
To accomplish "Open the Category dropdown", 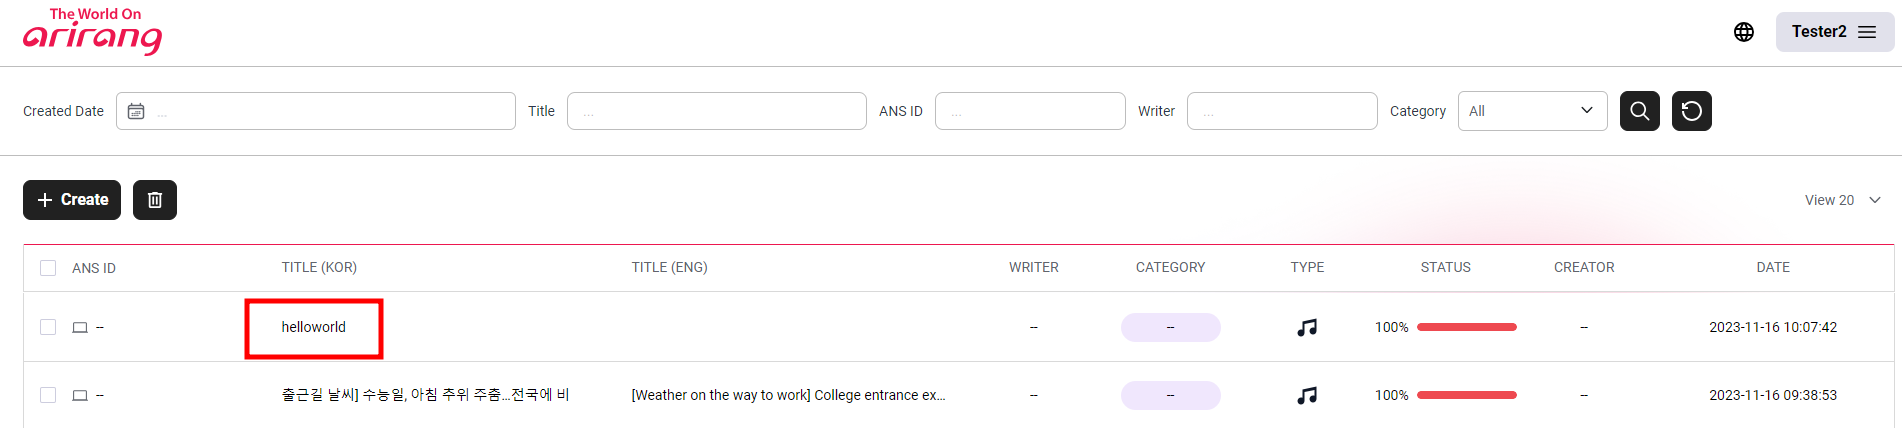I will [1532, 111].
